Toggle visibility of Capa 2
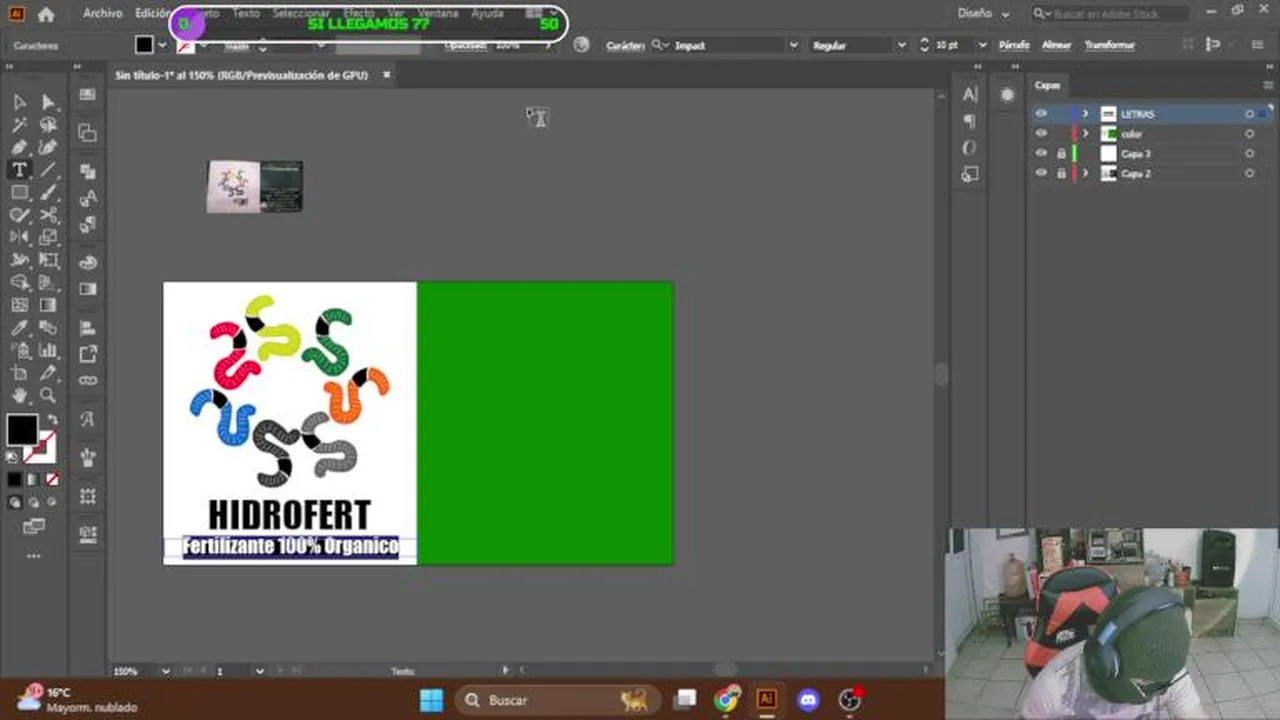Image resolution: width=1280 pixels, height=720 pixels. coord(1041,173)
